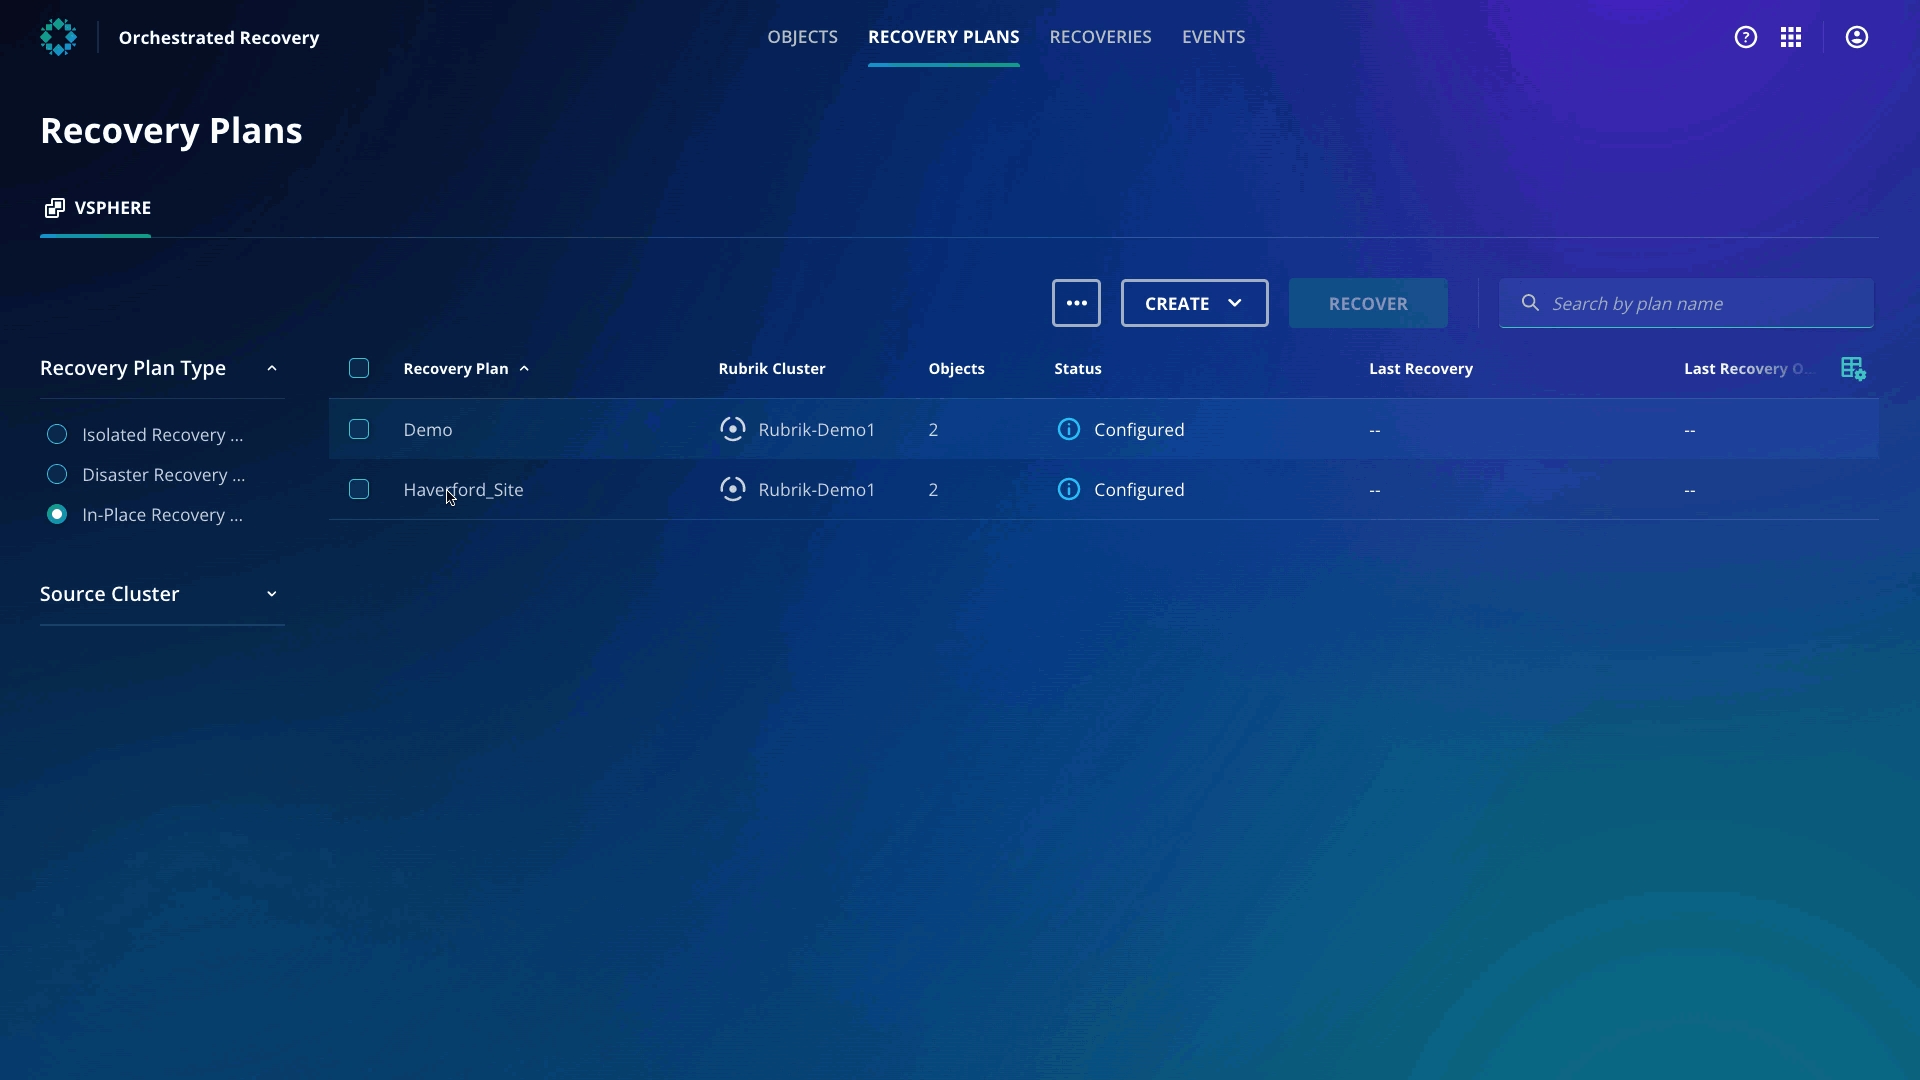Click the three-dots more actions button

(x=1076, y=303)
